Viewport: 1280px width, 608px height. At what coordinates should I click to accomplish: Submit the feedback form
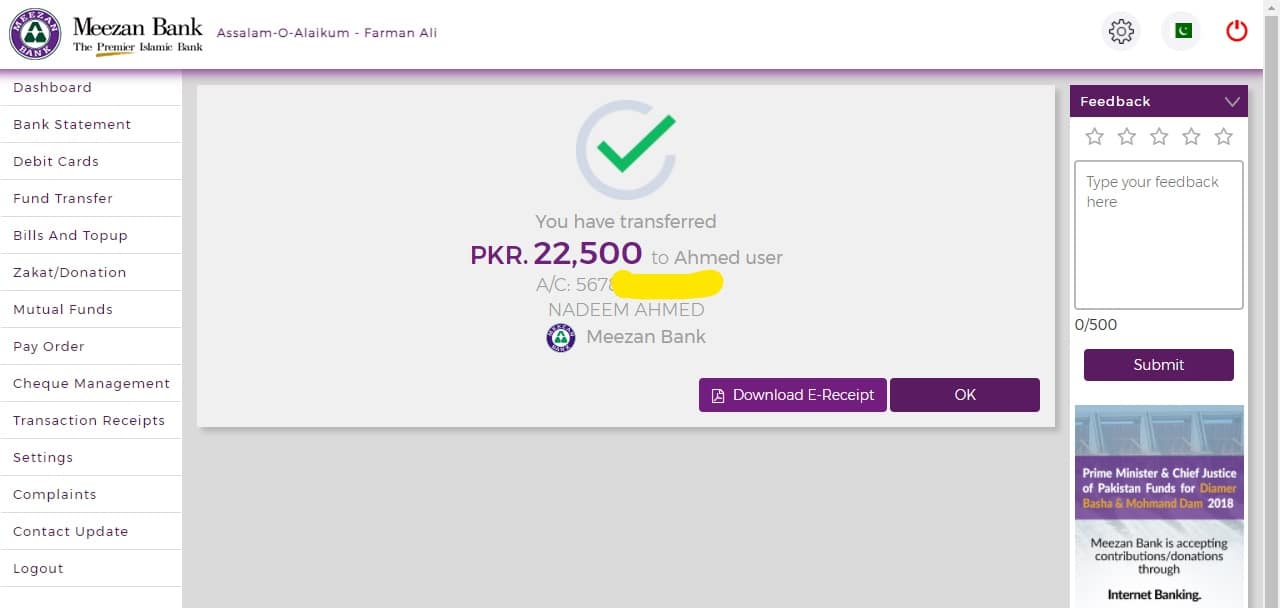[1159, 365]
